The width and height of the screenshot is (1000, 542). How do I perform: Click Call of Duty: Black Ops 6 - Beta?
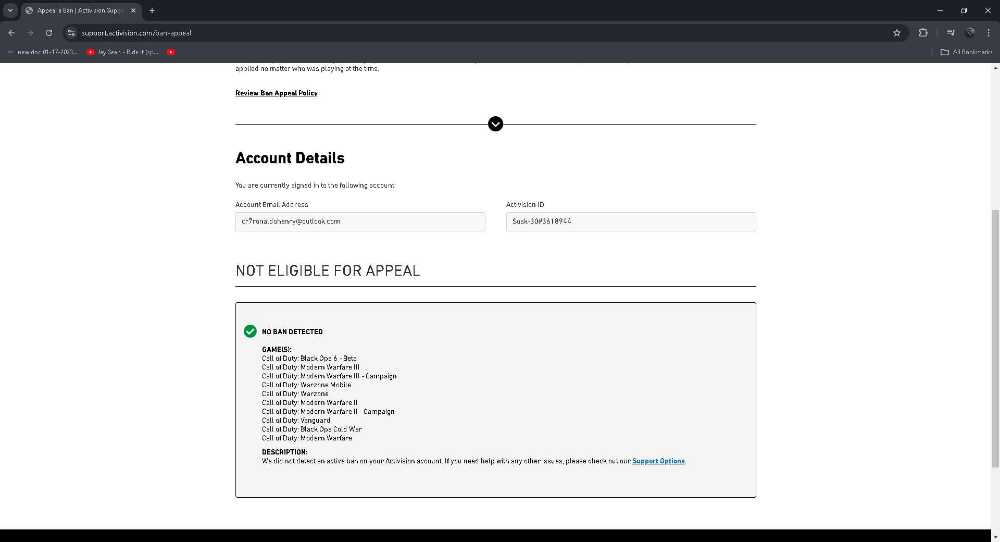[309, 358]
